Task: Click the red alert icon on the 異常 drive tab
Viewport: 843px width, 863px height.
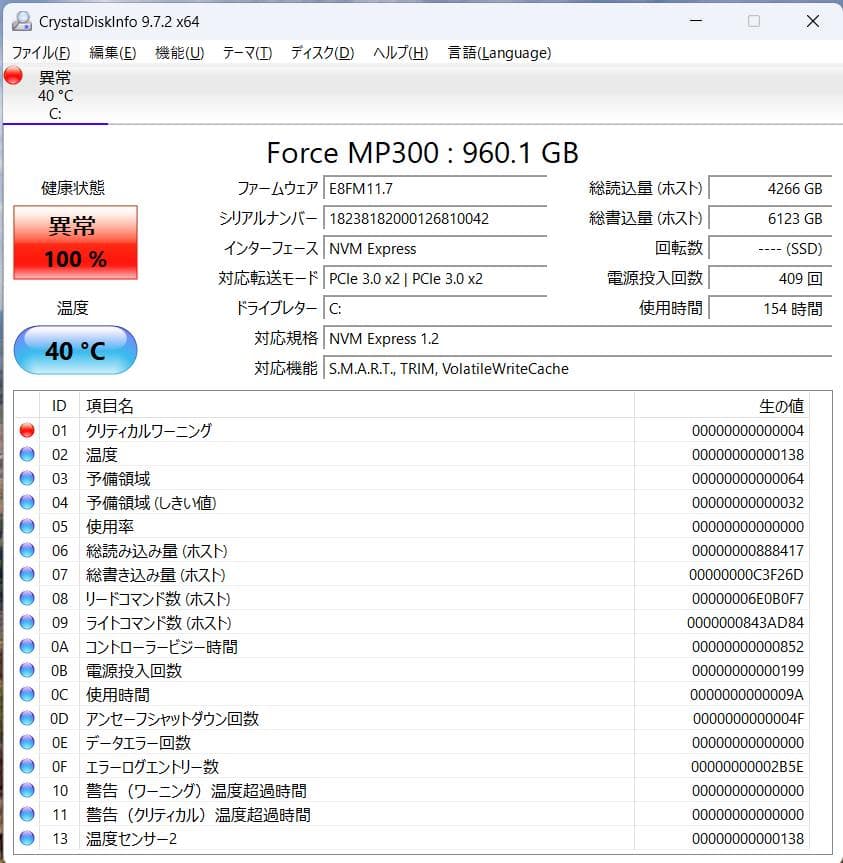Action: 12,74
